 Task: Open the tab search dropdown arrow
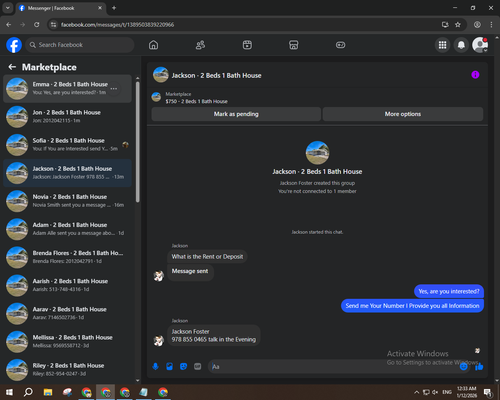coord(8,8)
